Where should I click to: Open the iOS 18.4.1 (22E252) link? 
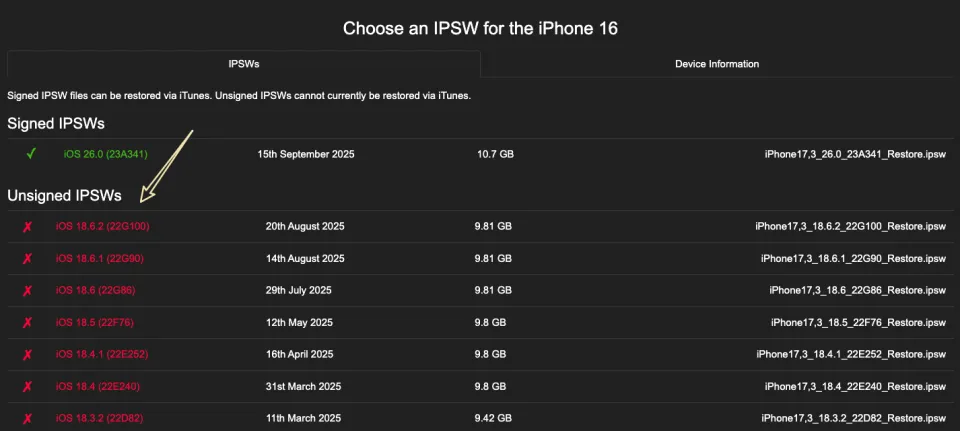(102, 354)
